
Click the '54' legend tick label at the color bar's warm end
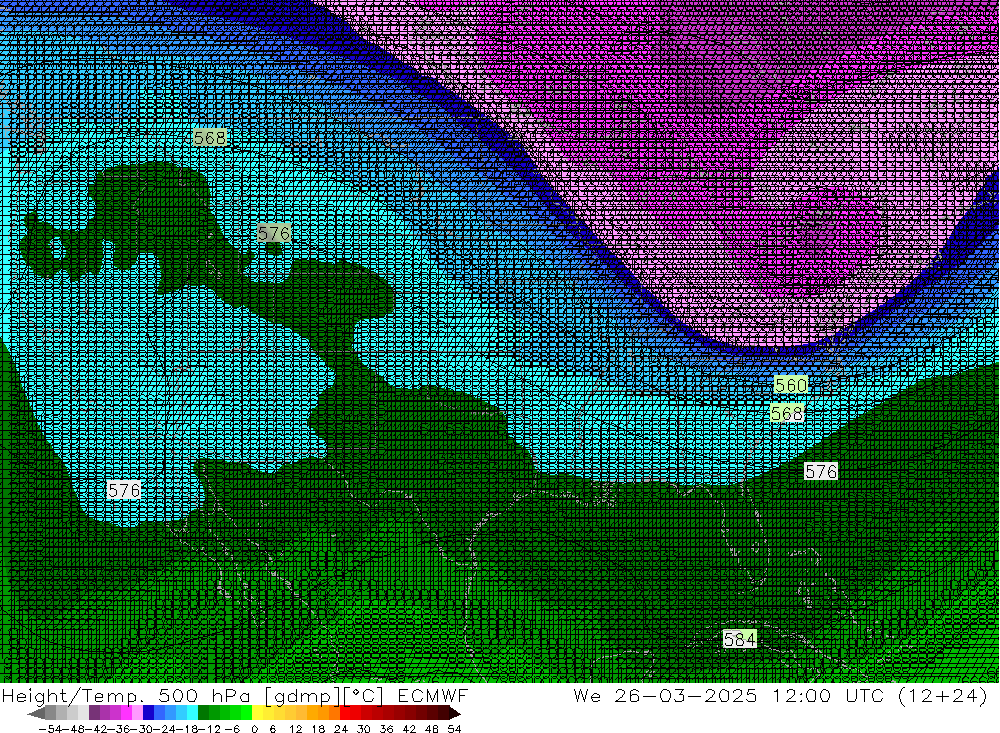454,729
